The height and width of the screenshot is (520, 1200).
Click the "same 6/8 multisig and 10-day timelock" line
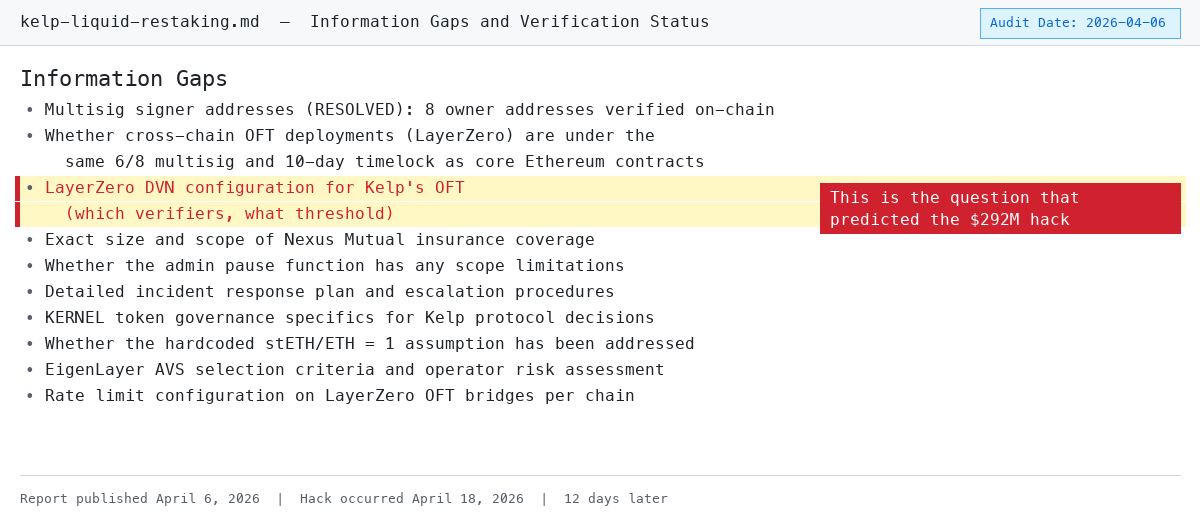[x=384, y=162]
